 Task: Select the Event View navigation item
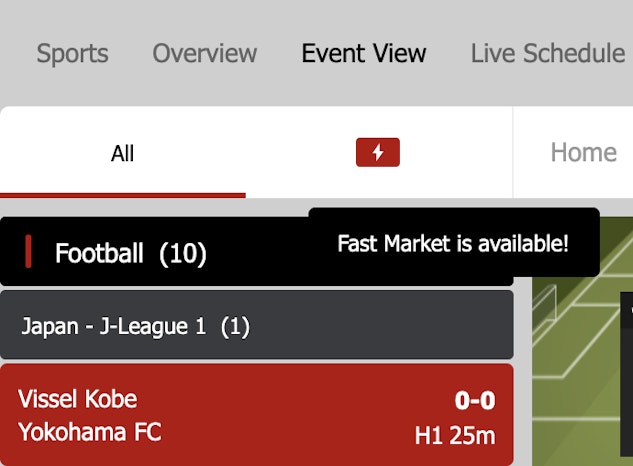click(x=364, y=53)
